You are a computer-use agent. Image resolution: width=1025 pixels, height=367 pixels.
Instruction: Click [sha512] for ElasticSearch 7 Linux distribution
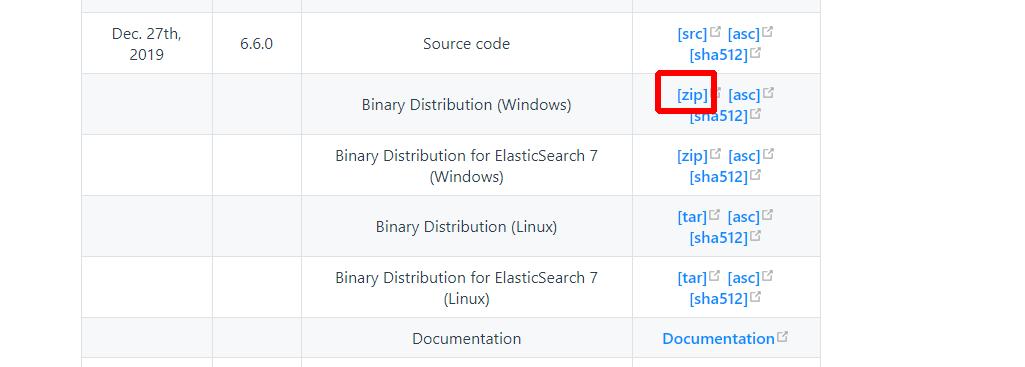[x=718, y=299]
